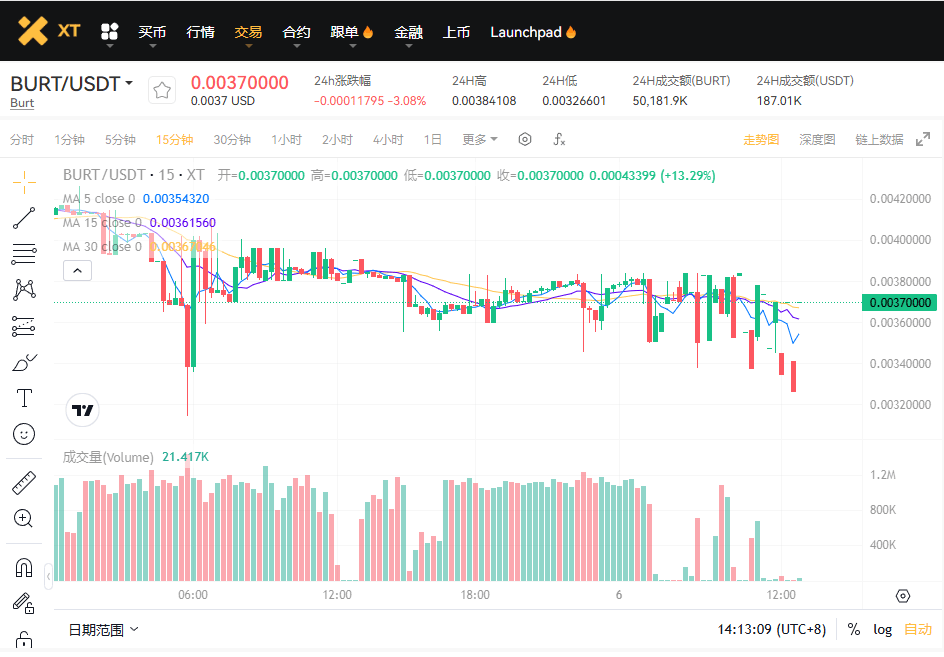Add BURT/USDT to favorites star
This screenshot has height=657, width=944.
click(162, 91)
